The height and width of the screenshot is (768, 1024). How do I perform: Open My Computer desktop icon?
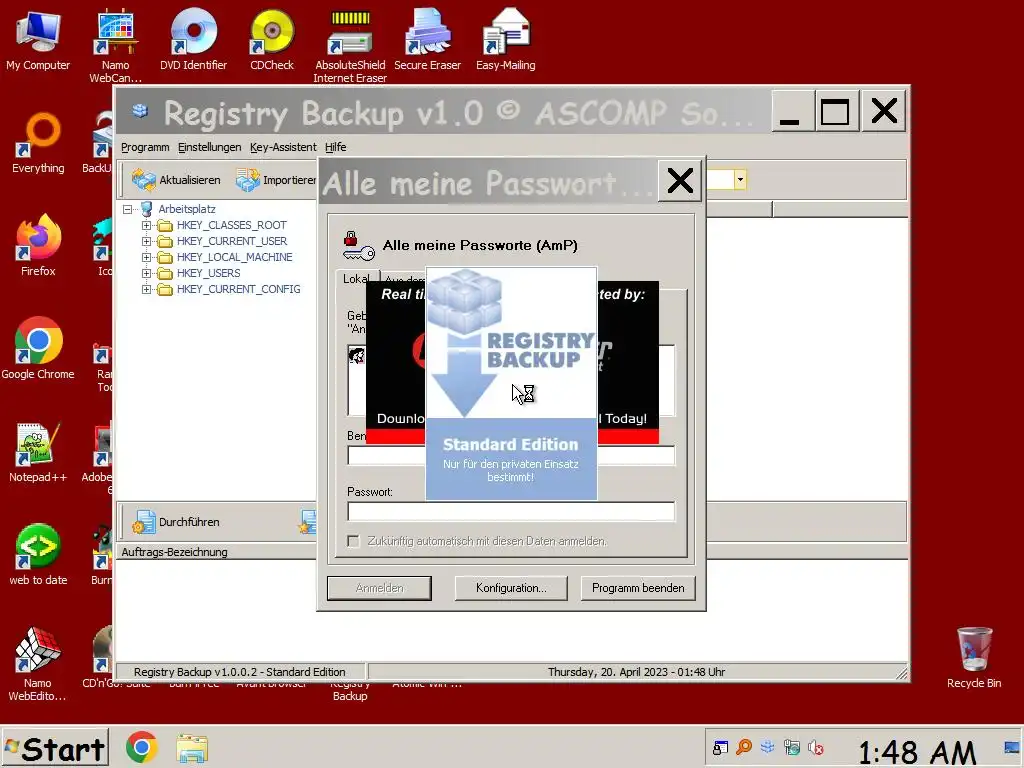[x=38, y=39]
